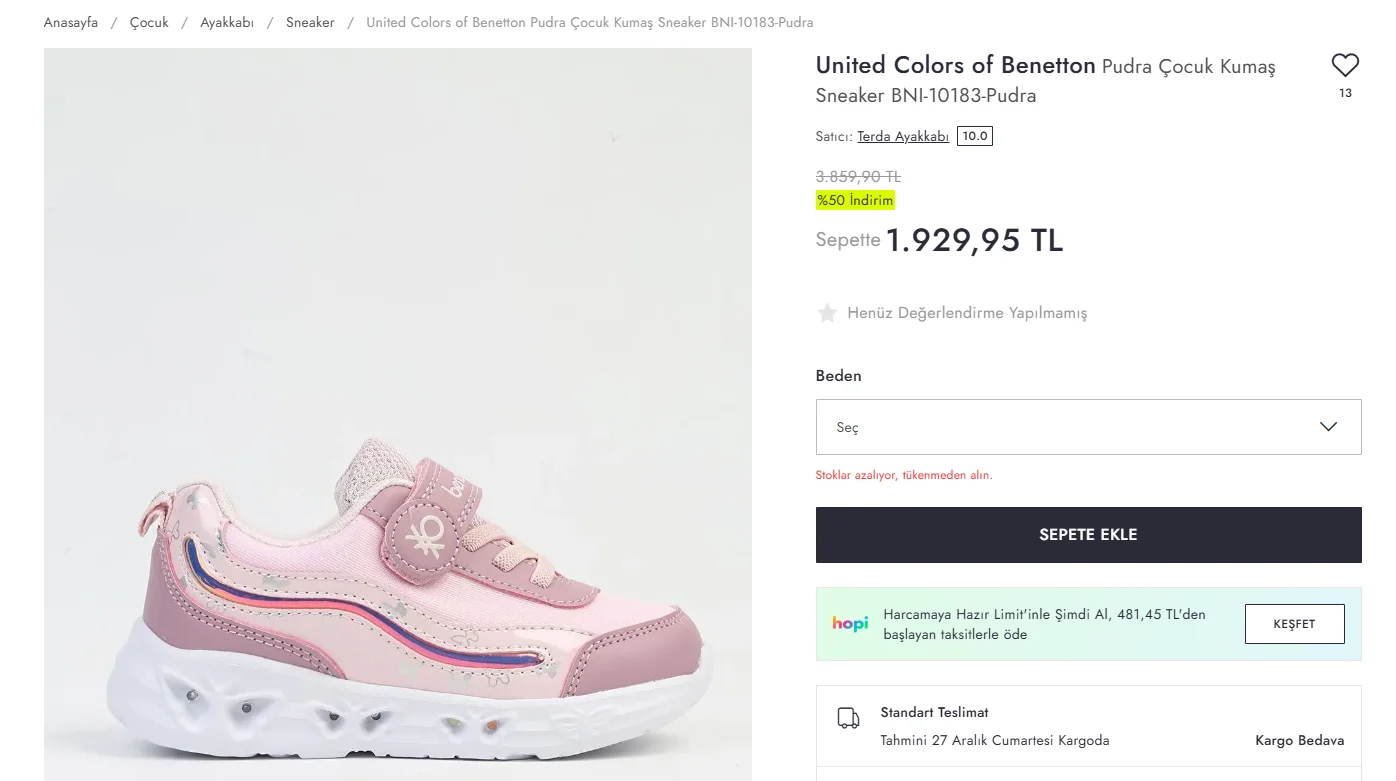
Task: Open Çocuk breadcrumb category
Action: coord(149,22)
